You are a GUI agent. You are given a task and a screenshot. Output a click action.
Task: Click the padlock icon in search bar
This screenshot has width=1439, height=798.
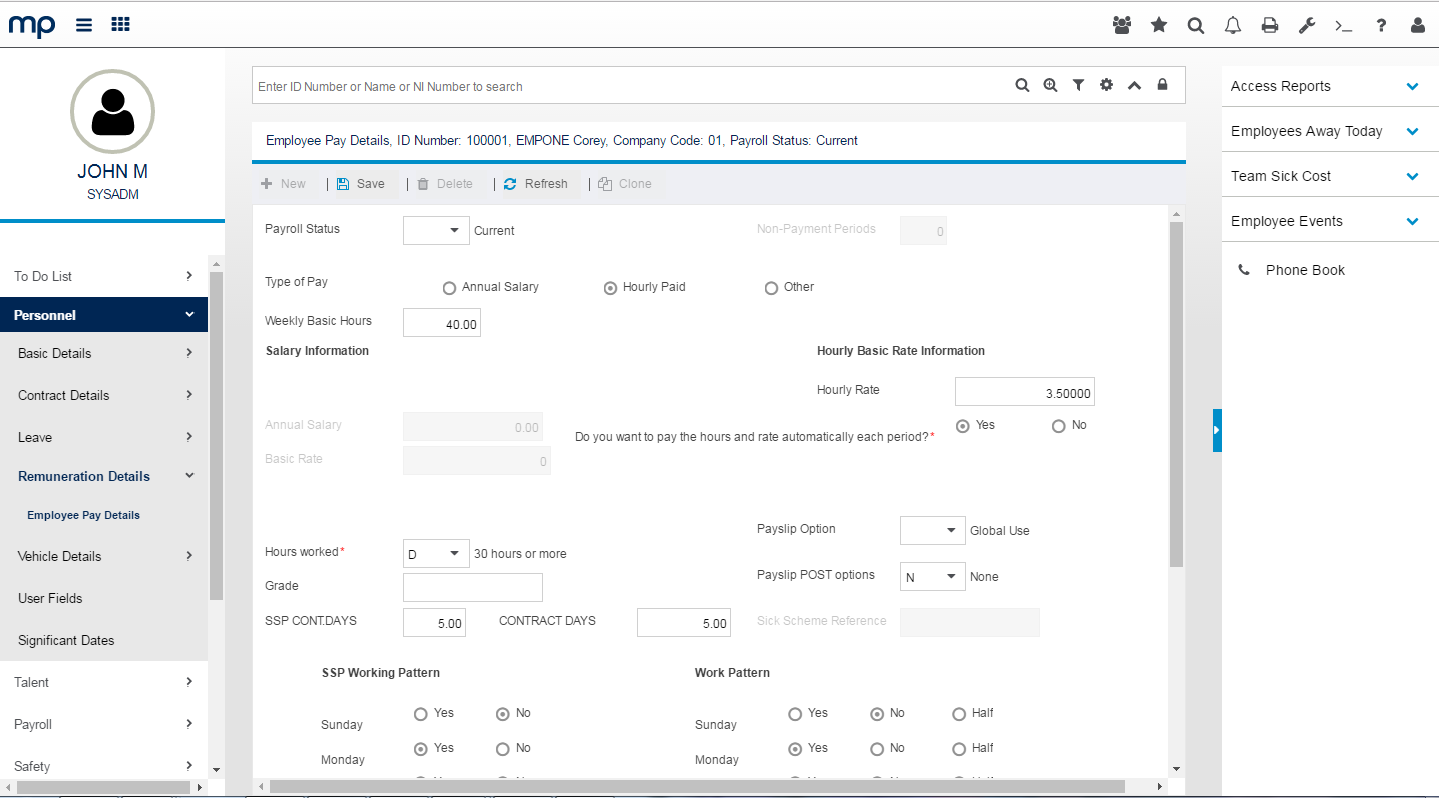1162,86
